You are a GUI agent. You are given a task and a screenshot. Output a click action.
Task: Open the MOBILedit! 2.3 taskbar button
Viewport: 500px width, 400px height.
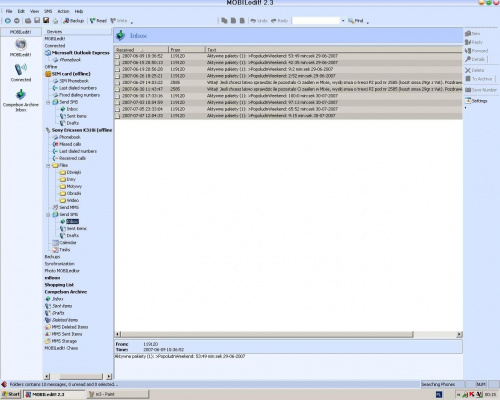click(x=54, y=394)
